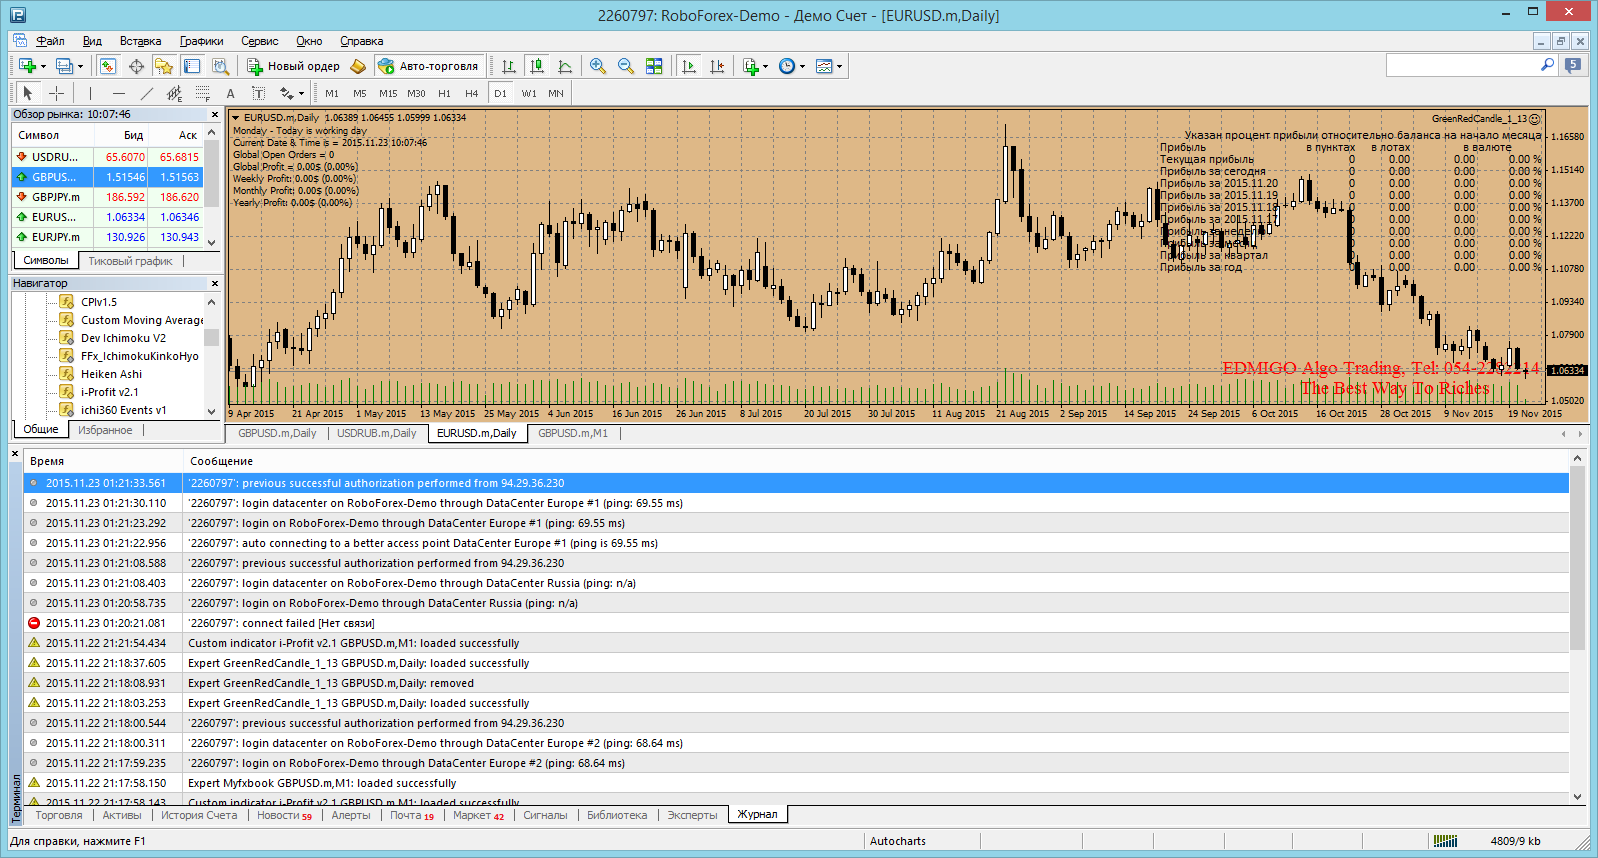
Task: Open the indicators list dropdown arrow
Action: 766,67
